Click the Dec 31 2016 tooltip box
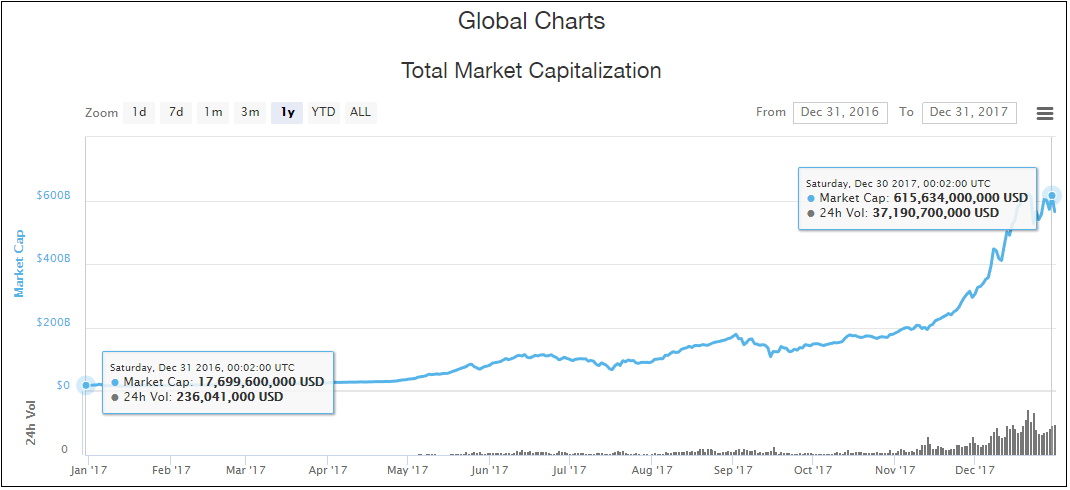The height and width of the screenshot is (490, 1070). click(x=217, y=382)
